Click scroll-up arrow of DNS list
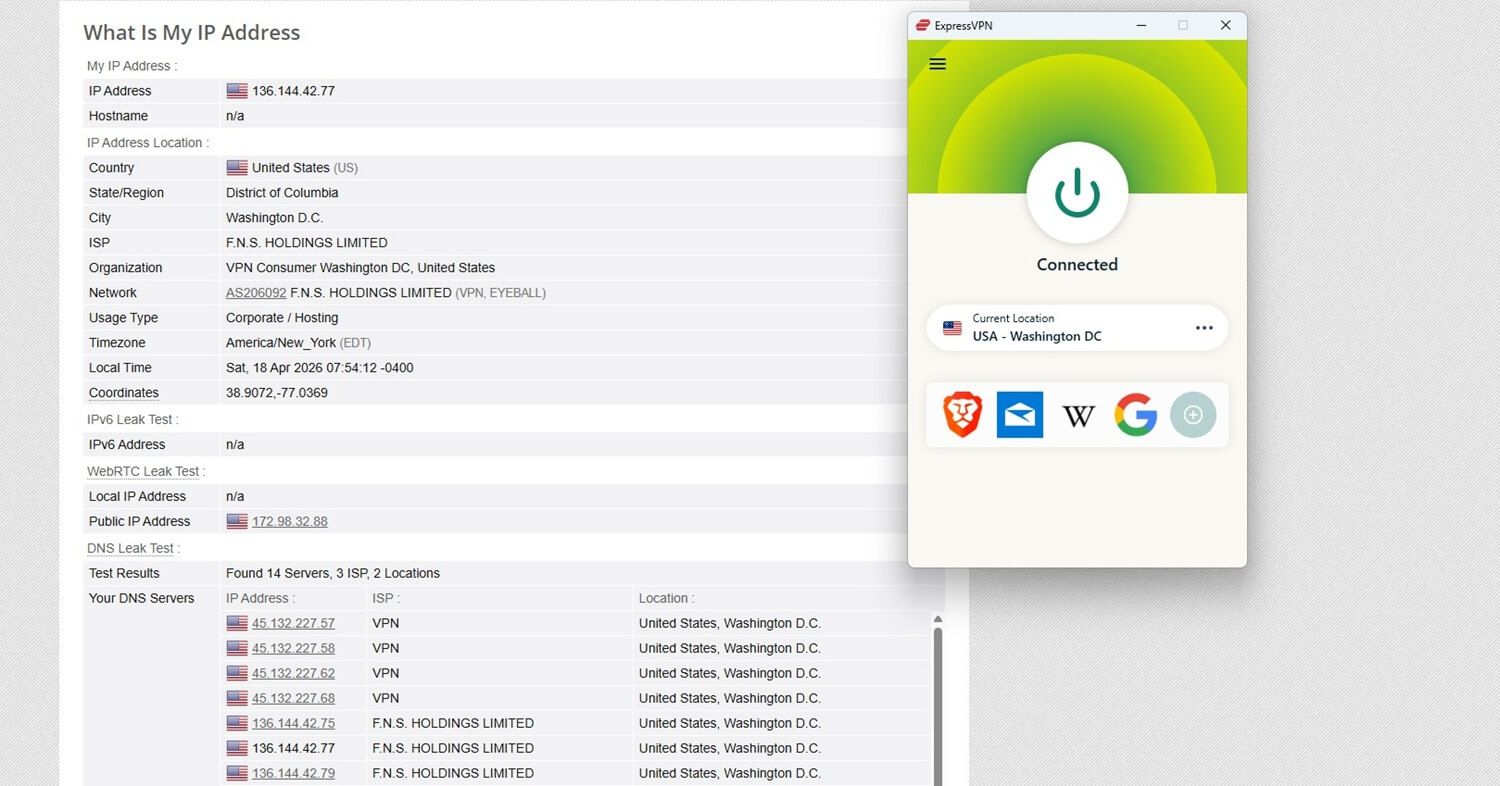 click(x=938, y=619)
